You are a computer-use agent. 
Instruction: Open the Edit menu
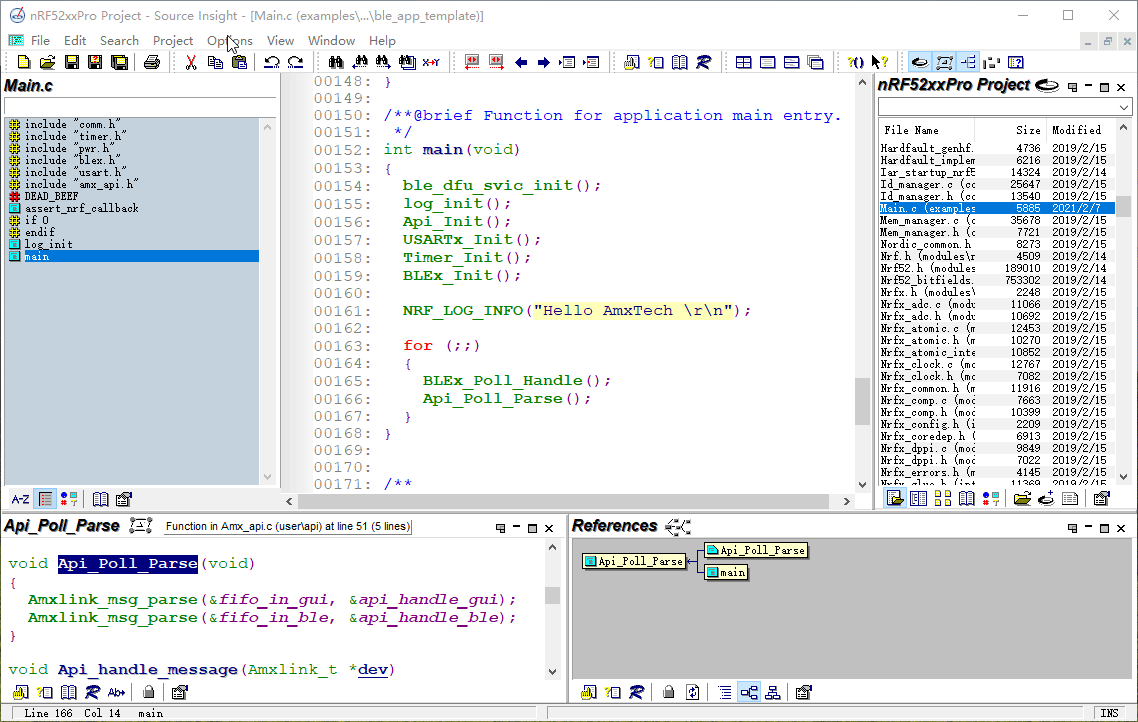coord(75,41)
